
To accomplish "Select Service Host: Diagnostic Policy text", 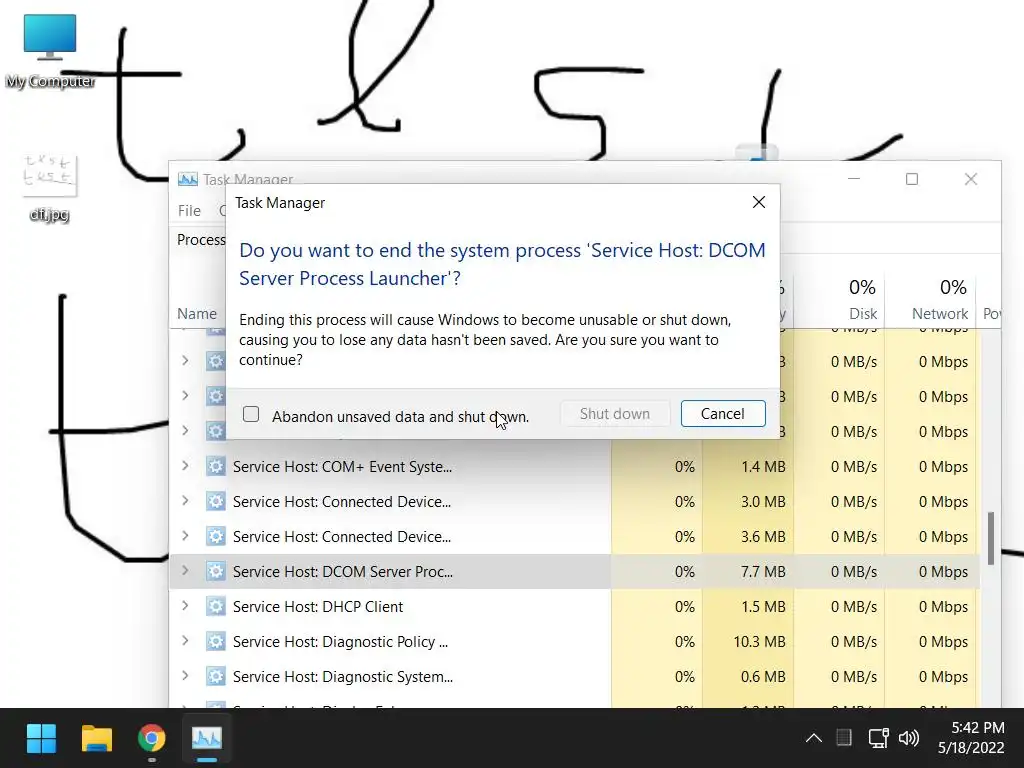I will tap(340, 642).
